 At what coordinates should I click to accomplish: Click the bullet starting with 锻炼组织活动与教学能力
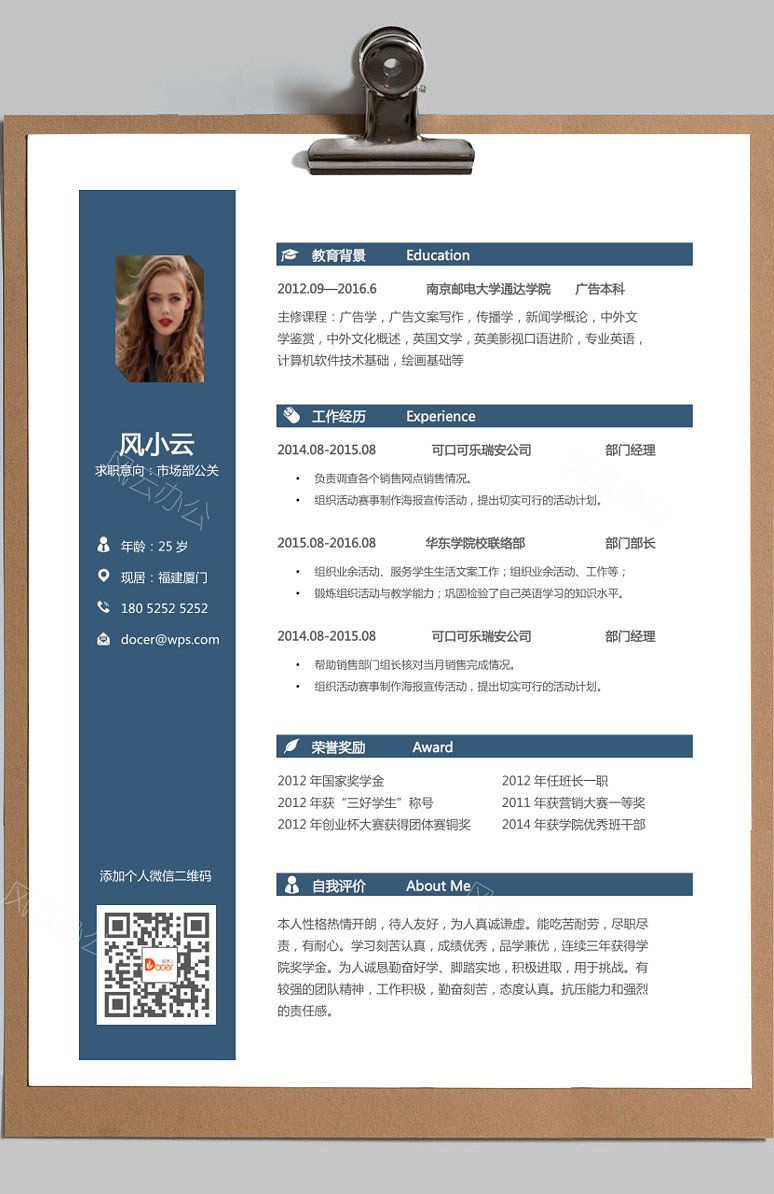click(x=469, y=593)
